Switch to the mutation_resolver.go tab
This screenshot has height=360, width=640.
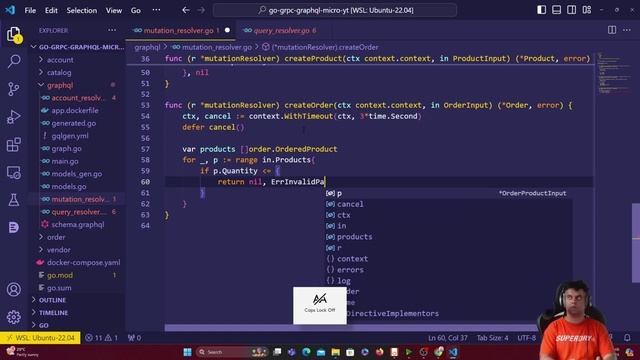click(x=181, y=31)
